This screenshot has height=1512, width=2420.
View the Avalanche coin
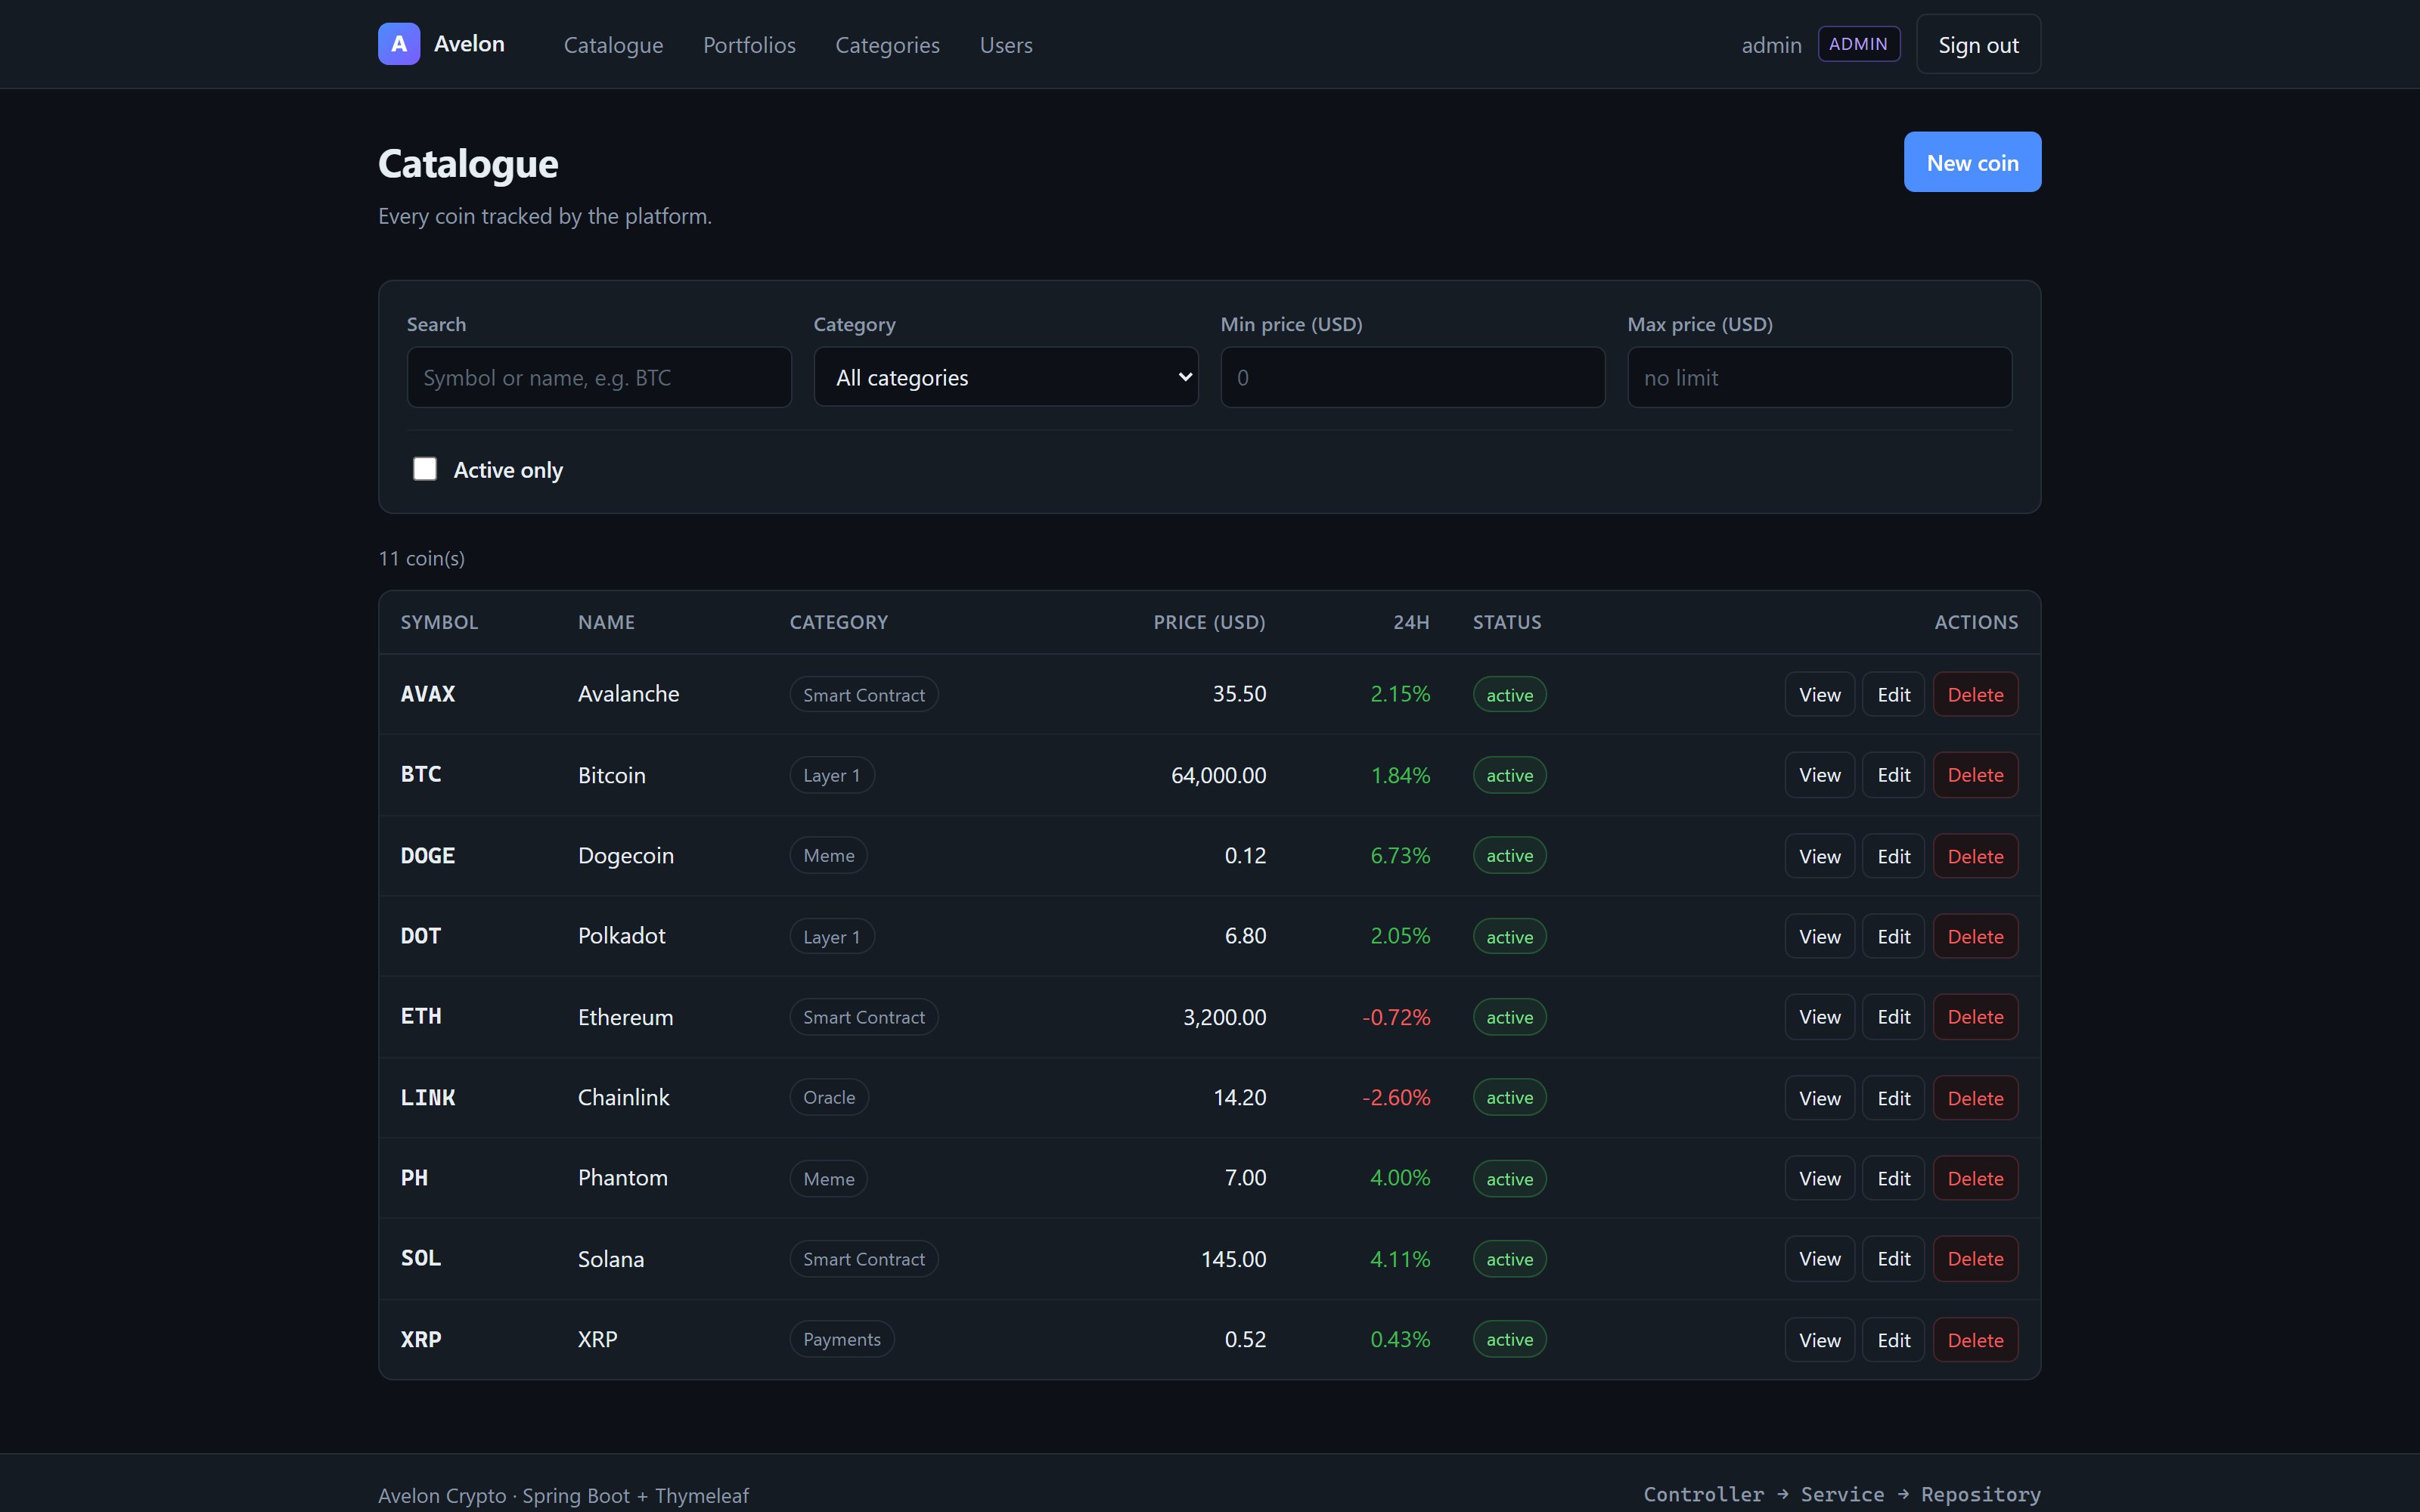point(1819,694)
